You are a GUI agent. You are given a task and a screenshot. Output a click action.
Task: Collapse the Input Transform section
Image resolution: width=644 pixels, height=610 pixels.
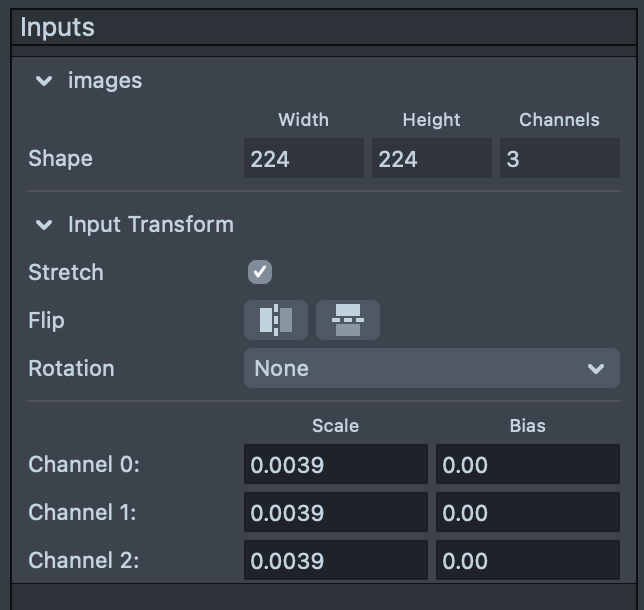pyautogui.click(x=44, y=225)
